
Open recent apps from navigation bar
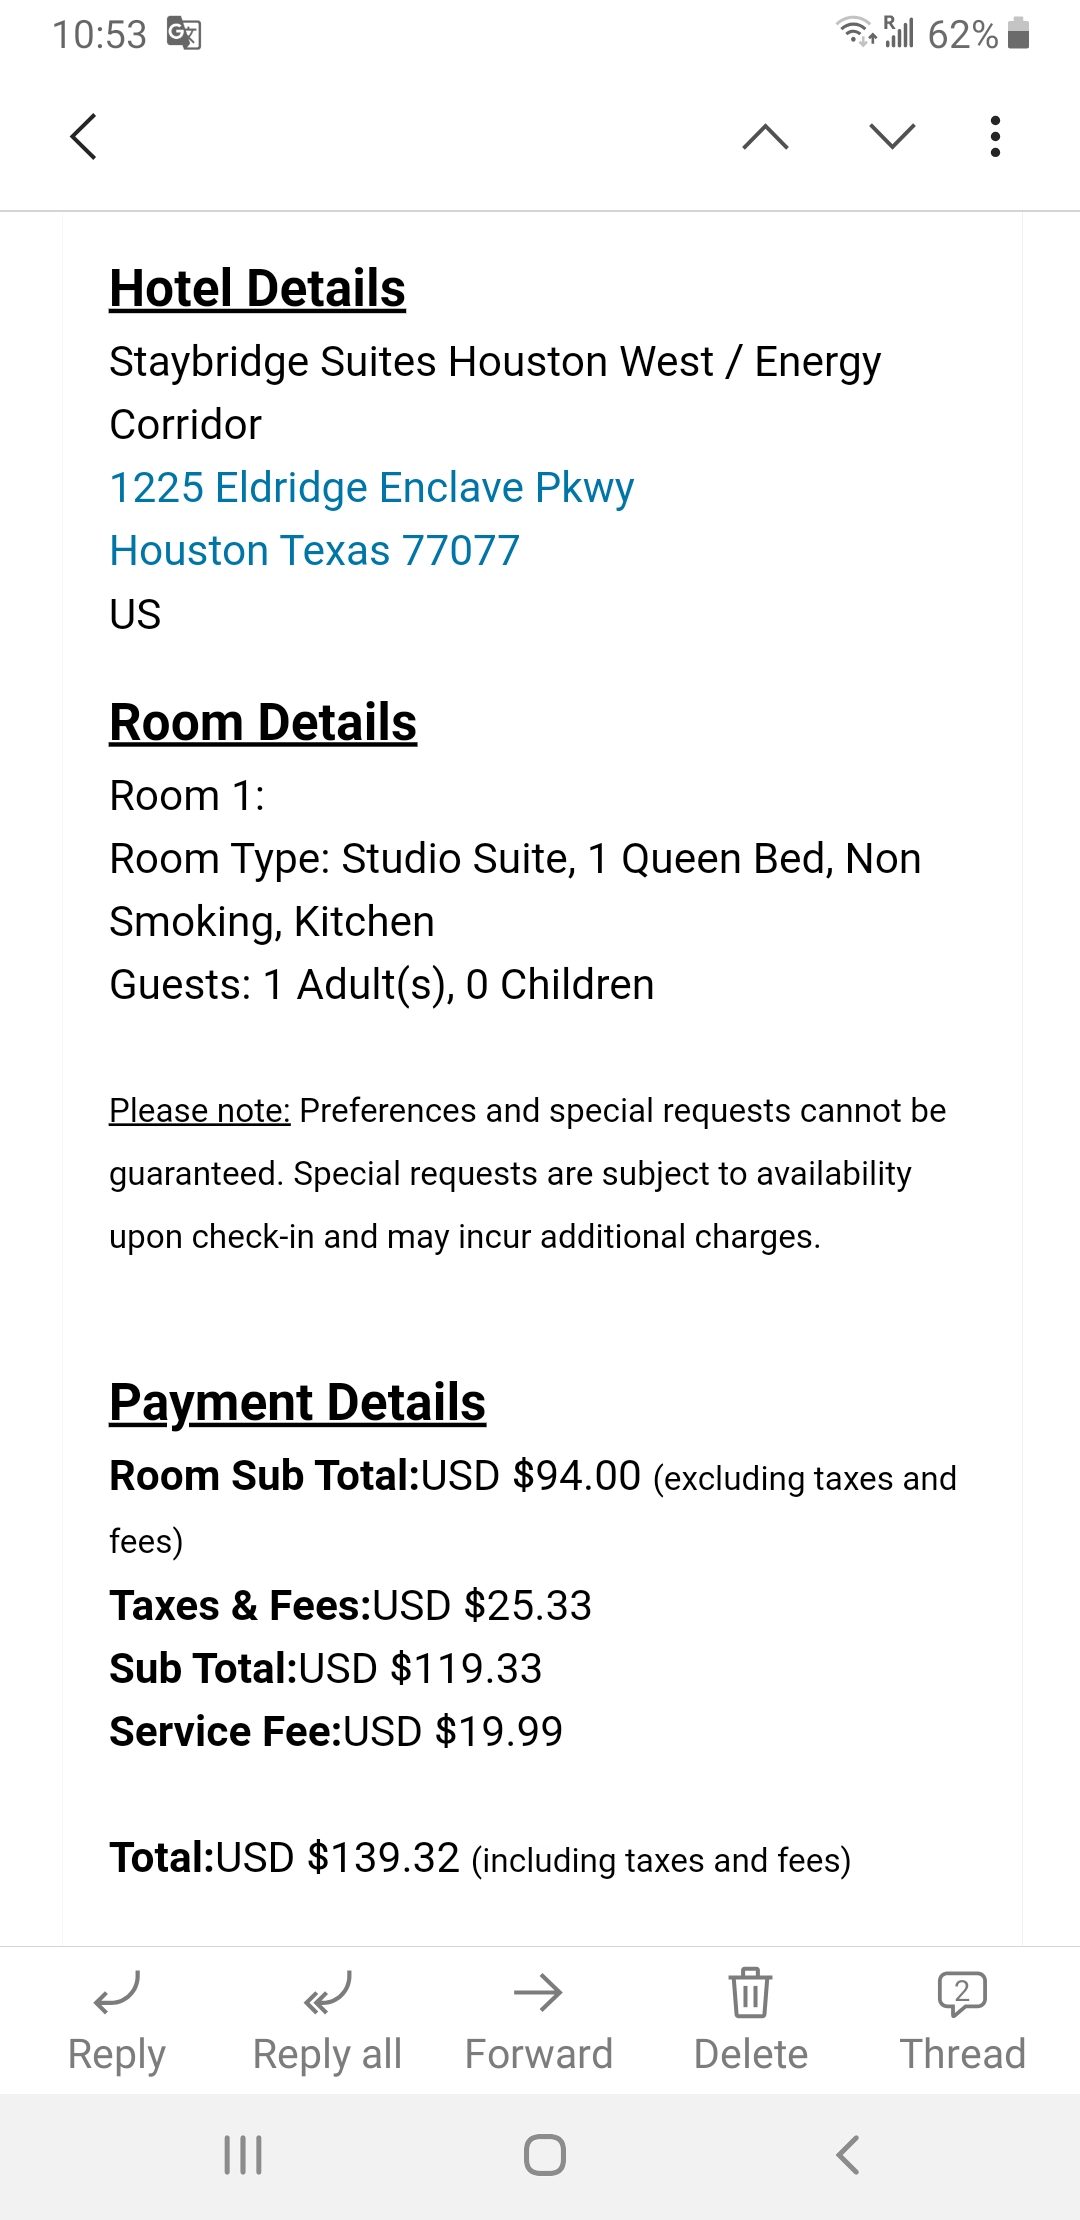tap(243, 2155)
